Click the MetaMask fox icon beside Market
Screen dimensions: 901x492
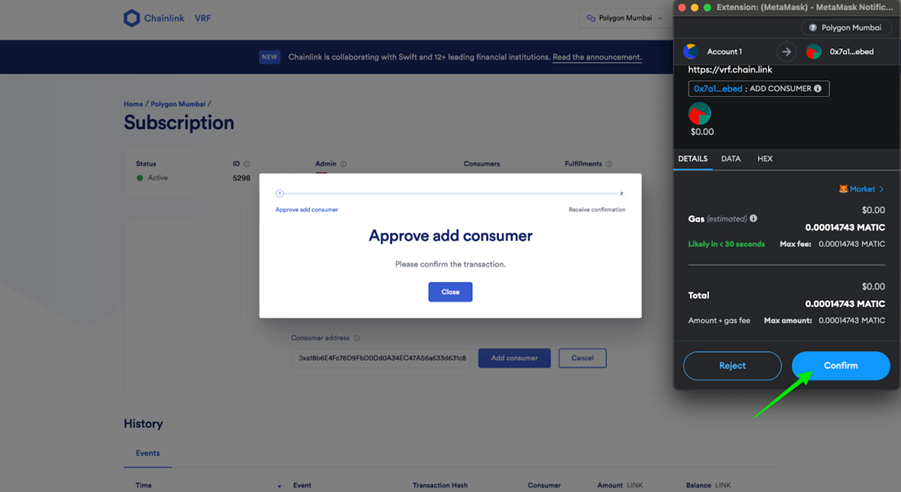[843, 189]
